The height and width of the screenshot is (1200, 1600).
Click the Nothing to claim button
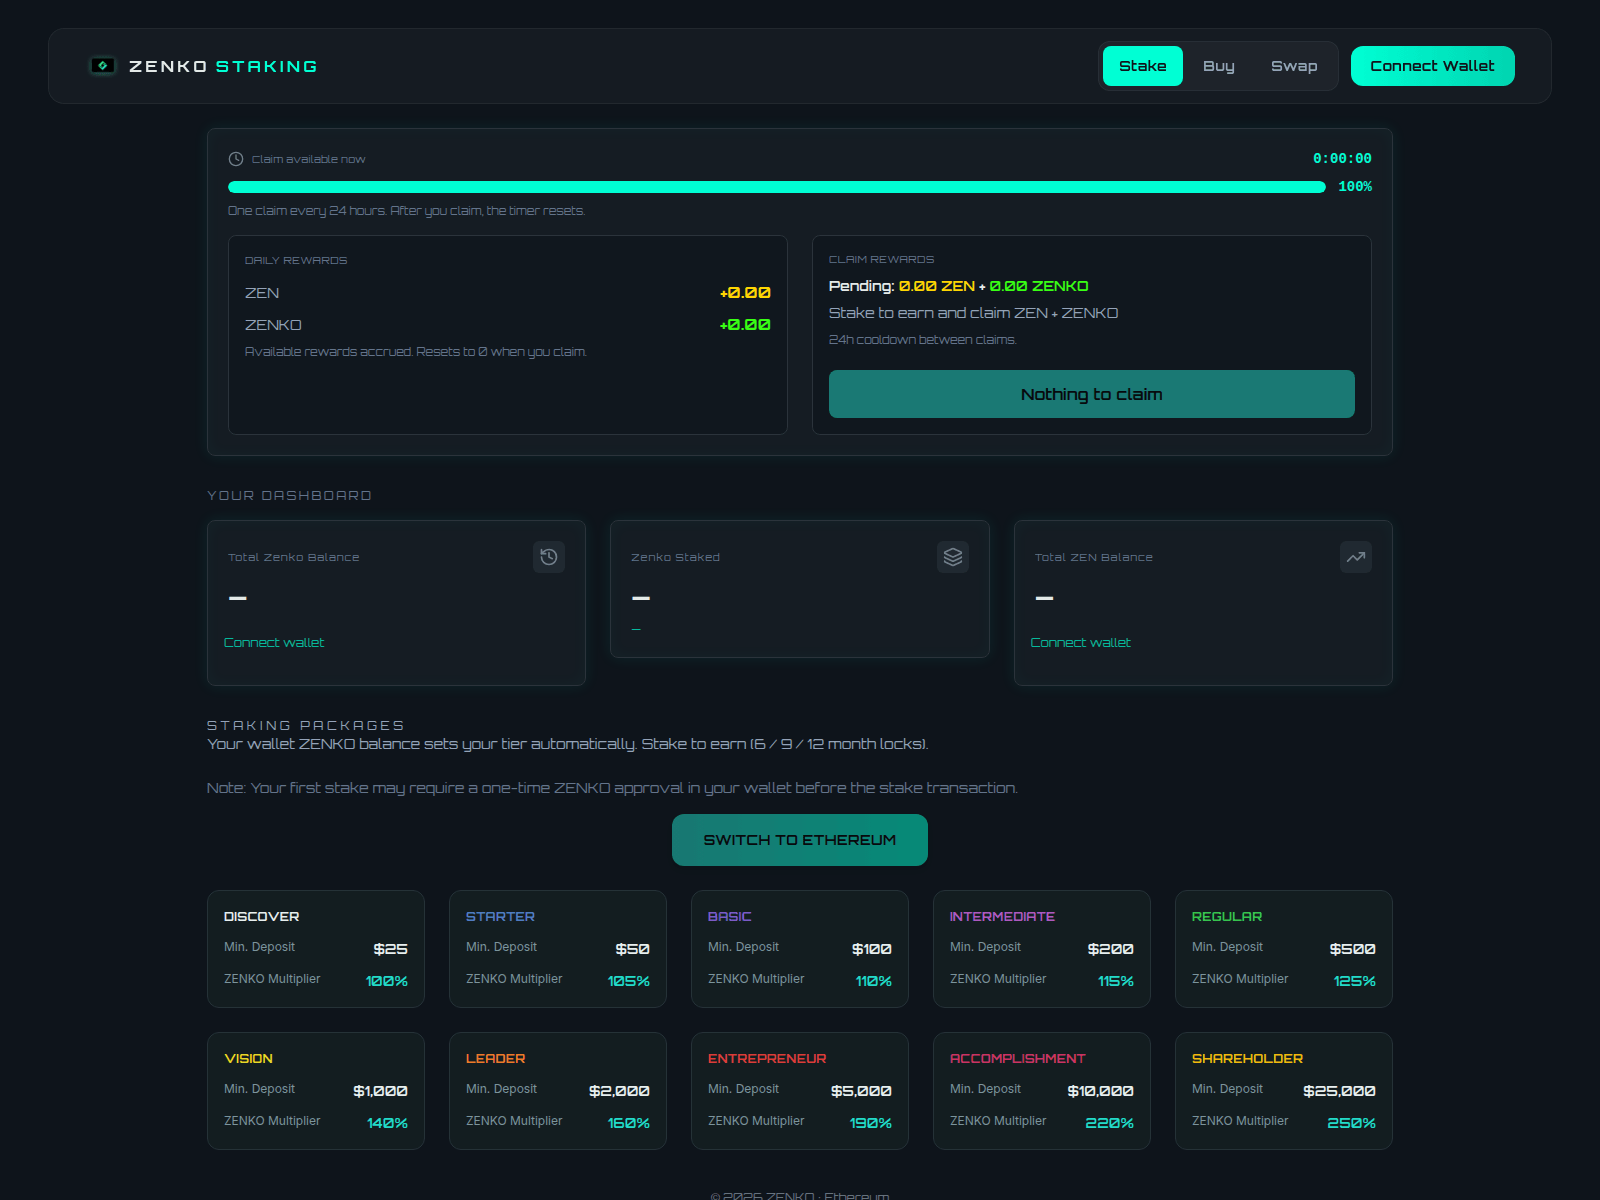point(1091,394)
